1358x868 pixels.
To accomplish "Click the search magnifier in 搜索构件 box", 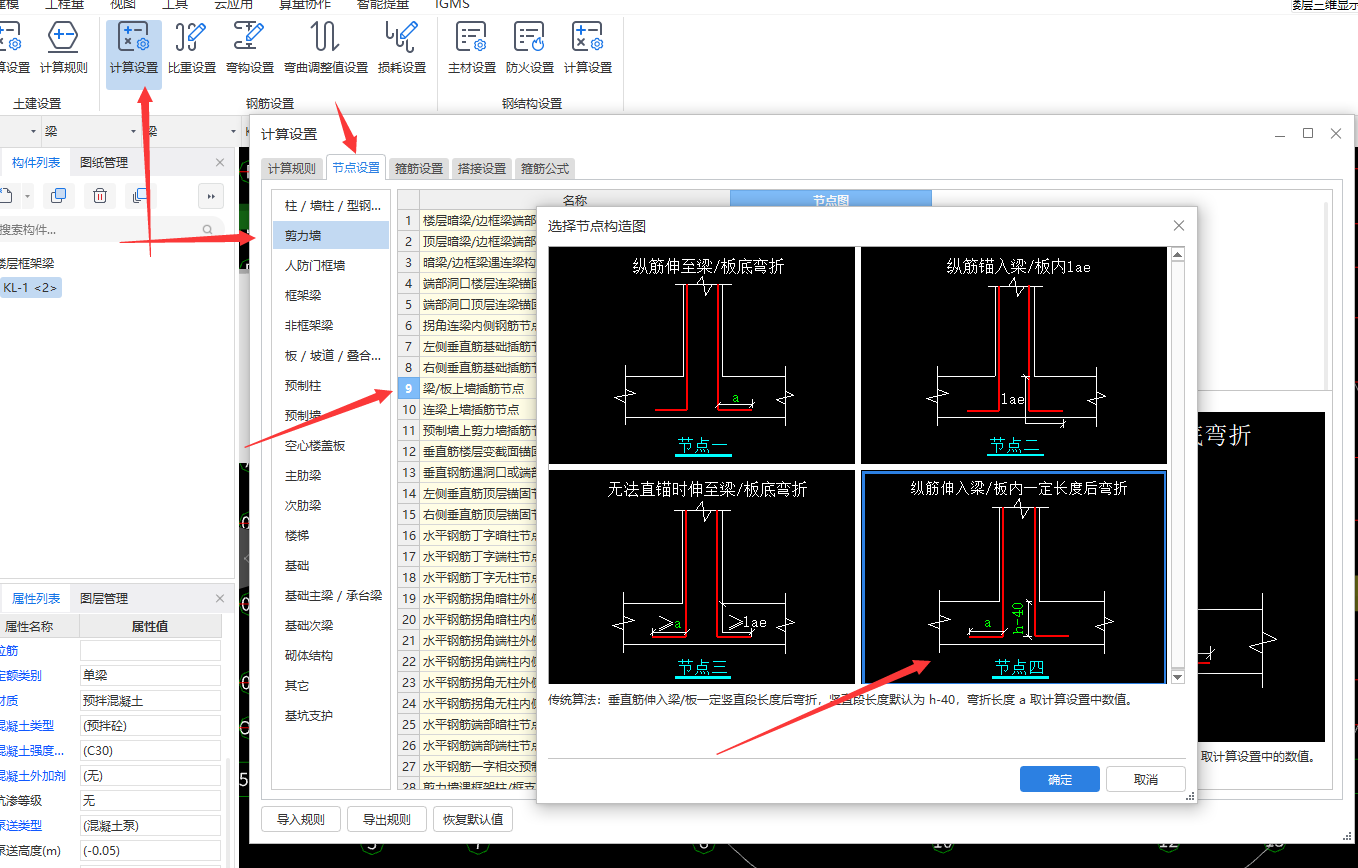I will (x=207, y=229).
